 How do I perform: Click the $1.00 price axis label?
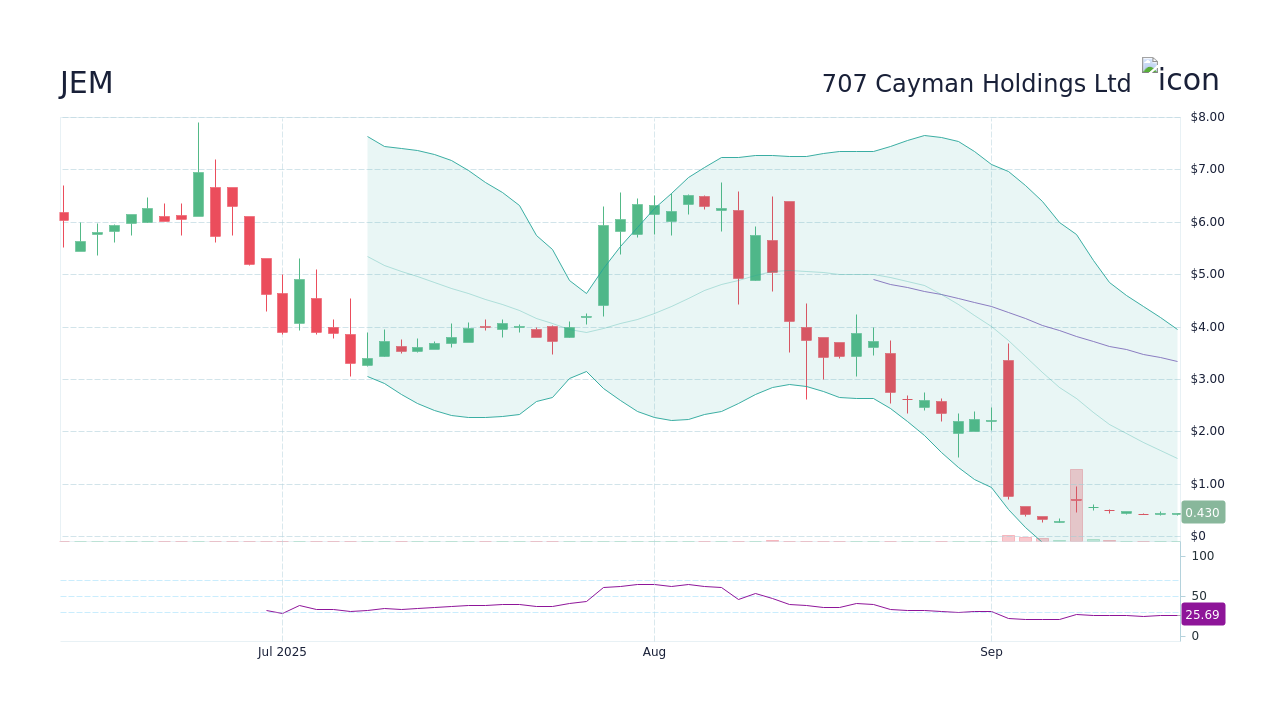[1207, 484]
